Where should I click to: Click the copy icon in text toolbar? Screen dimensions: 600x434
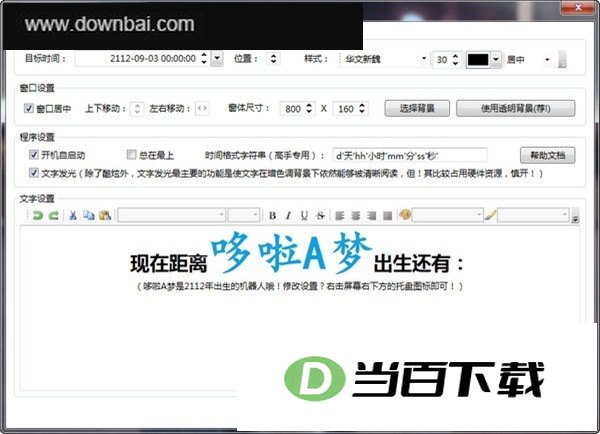tap(89, 215)
